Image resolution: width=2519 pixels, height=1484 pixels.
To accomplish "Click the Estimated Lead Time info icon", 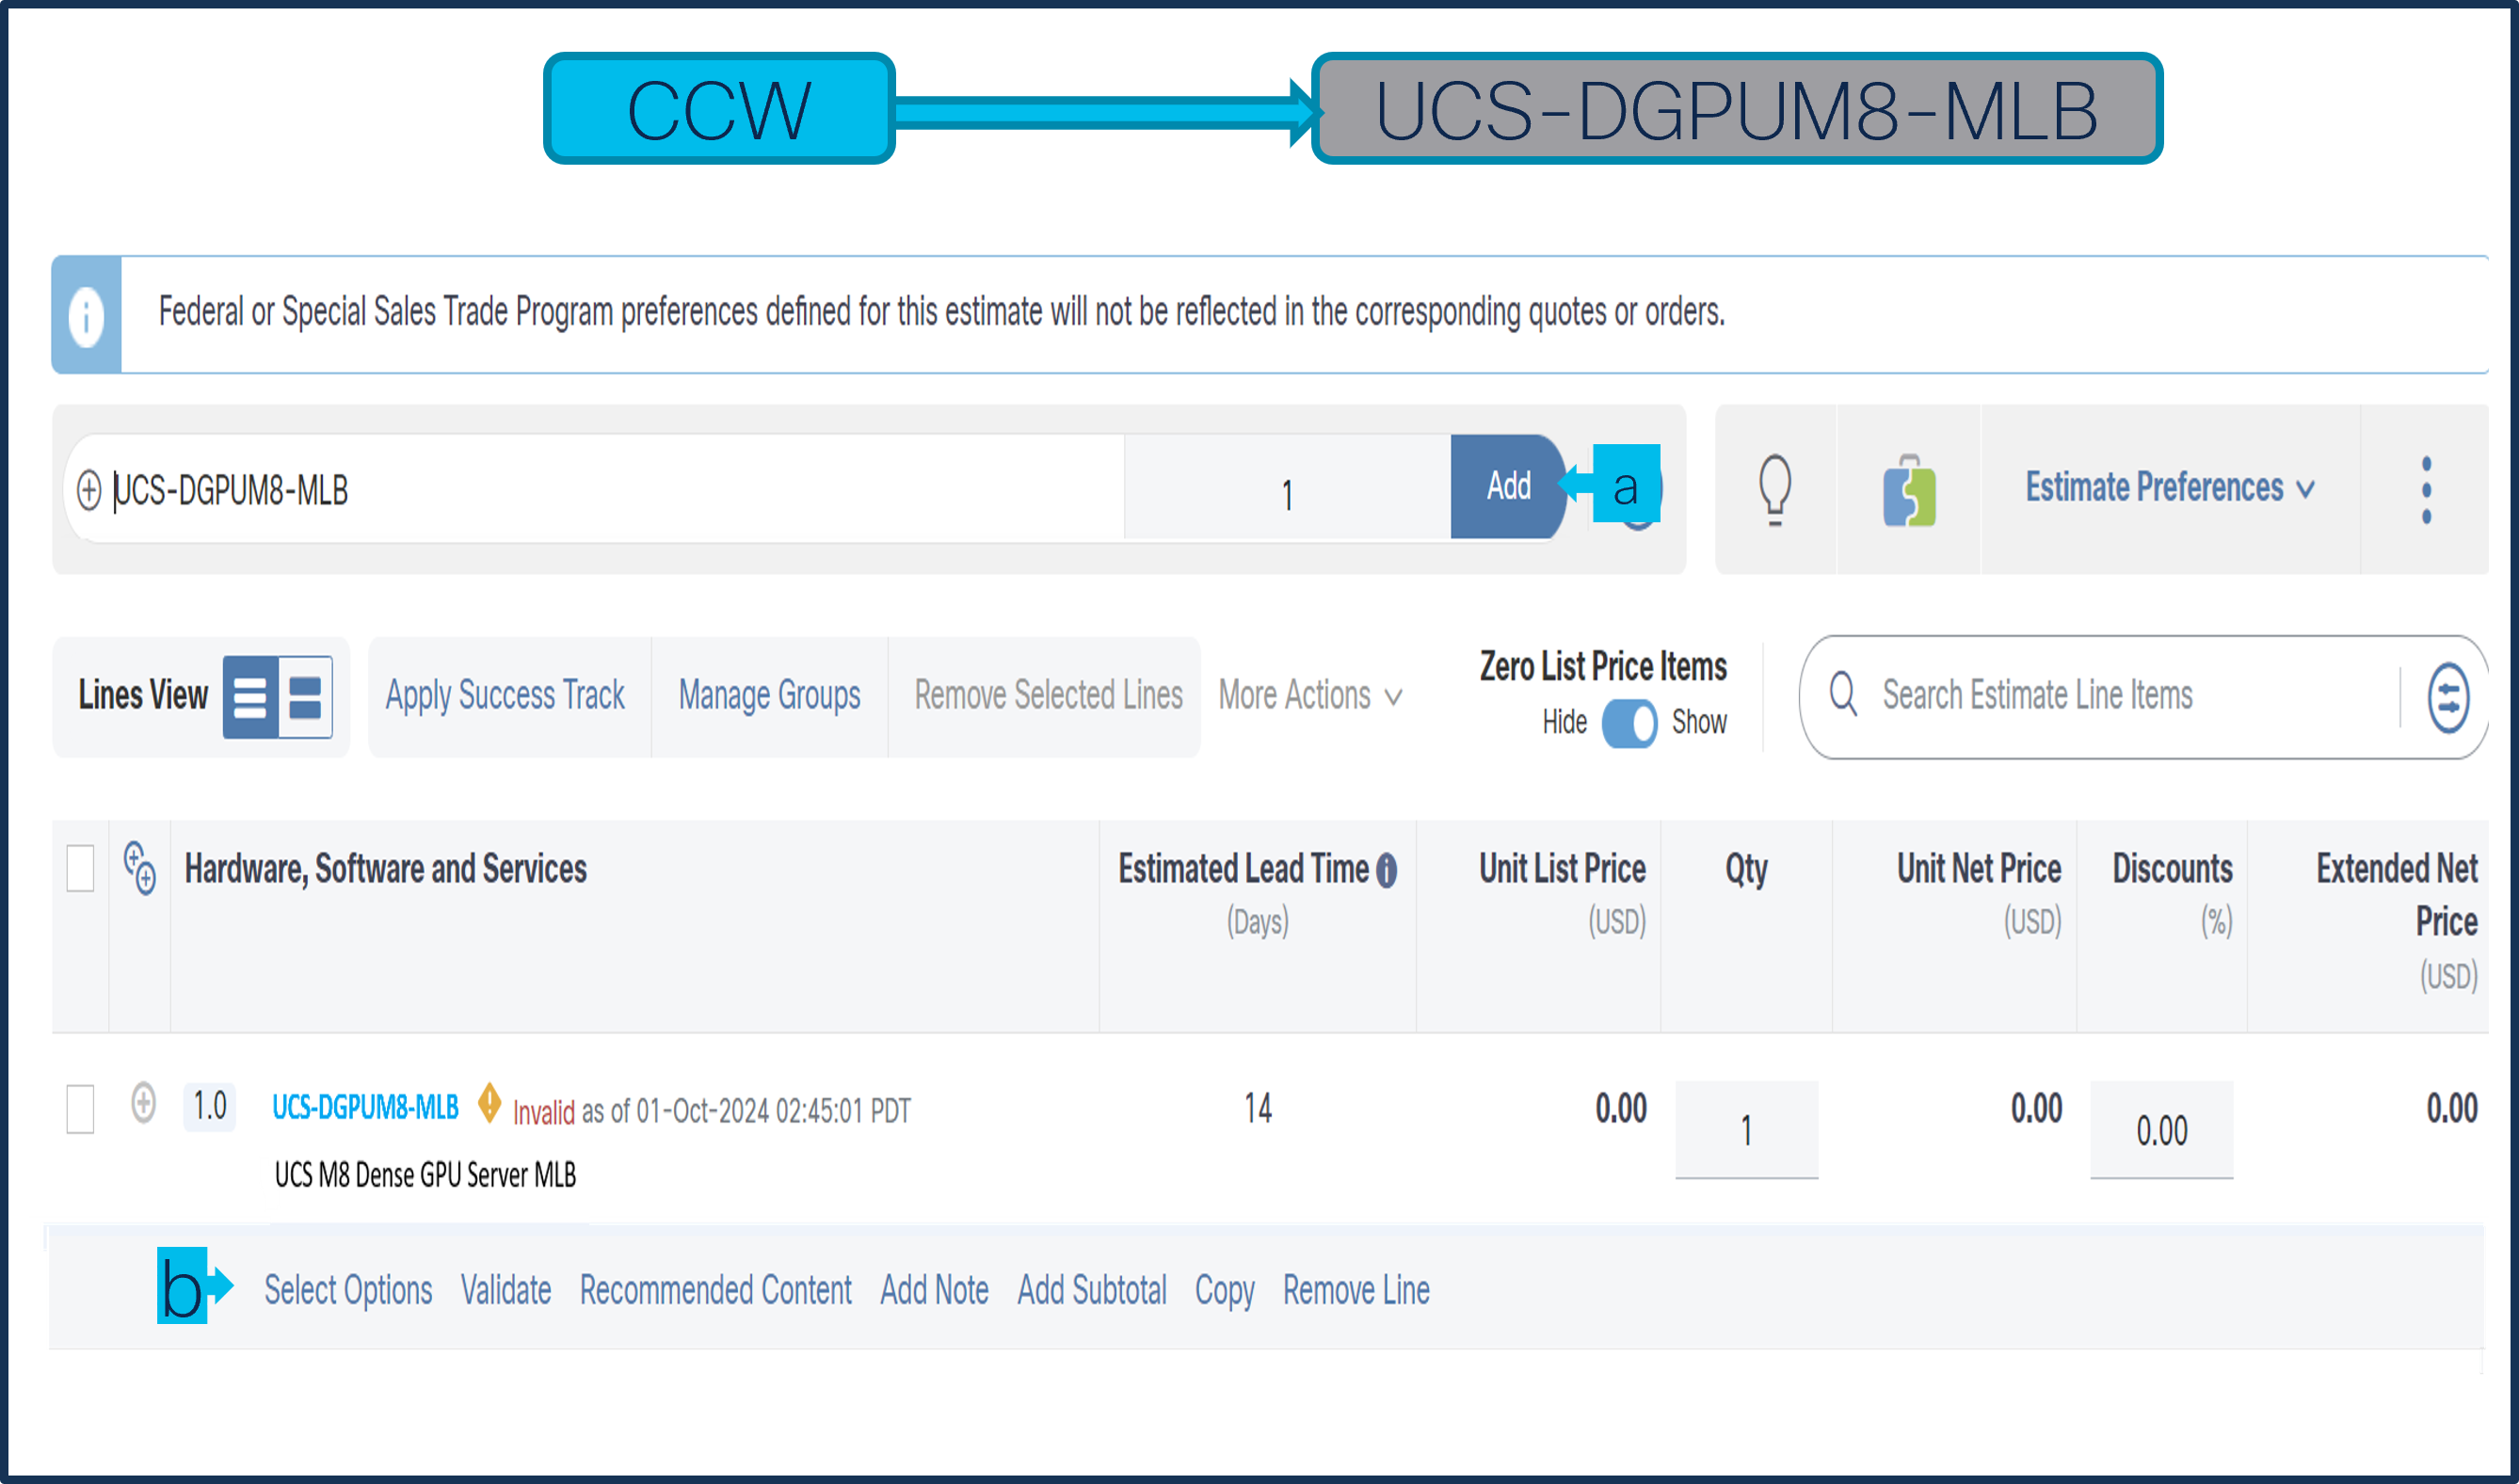I will 1386,870.
